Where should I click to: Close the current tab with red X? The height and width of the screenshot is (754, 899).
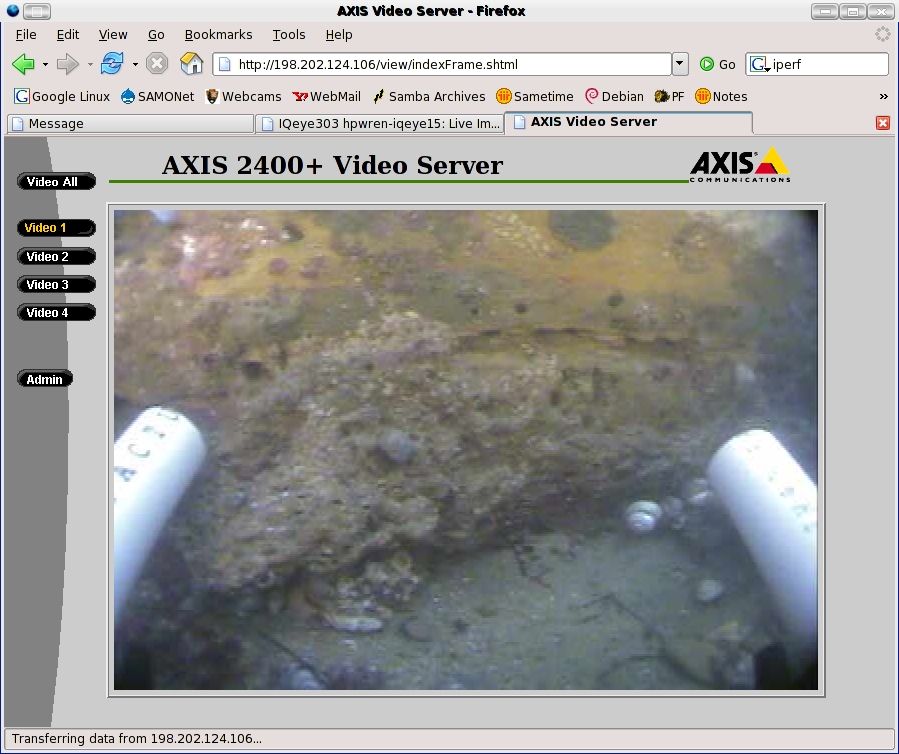point(883,123)
